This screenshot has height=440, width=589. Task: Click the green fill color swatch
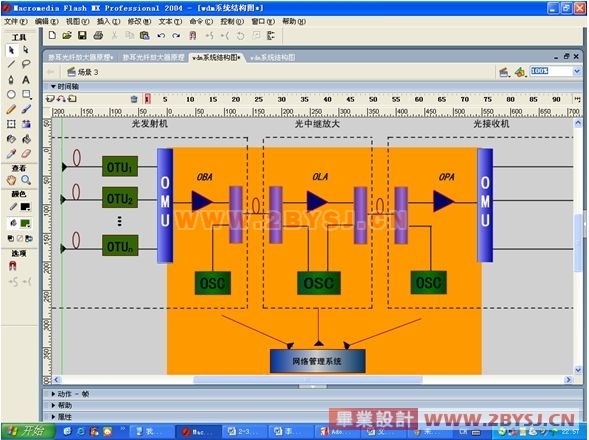[x=25, y=224]
